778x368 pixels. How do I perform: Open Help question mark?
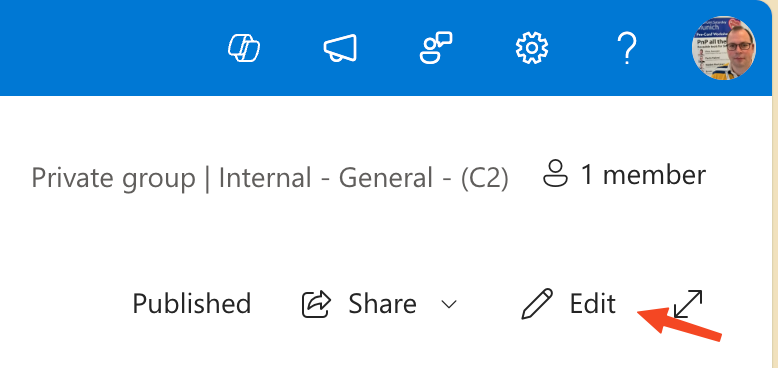[627, 48]
